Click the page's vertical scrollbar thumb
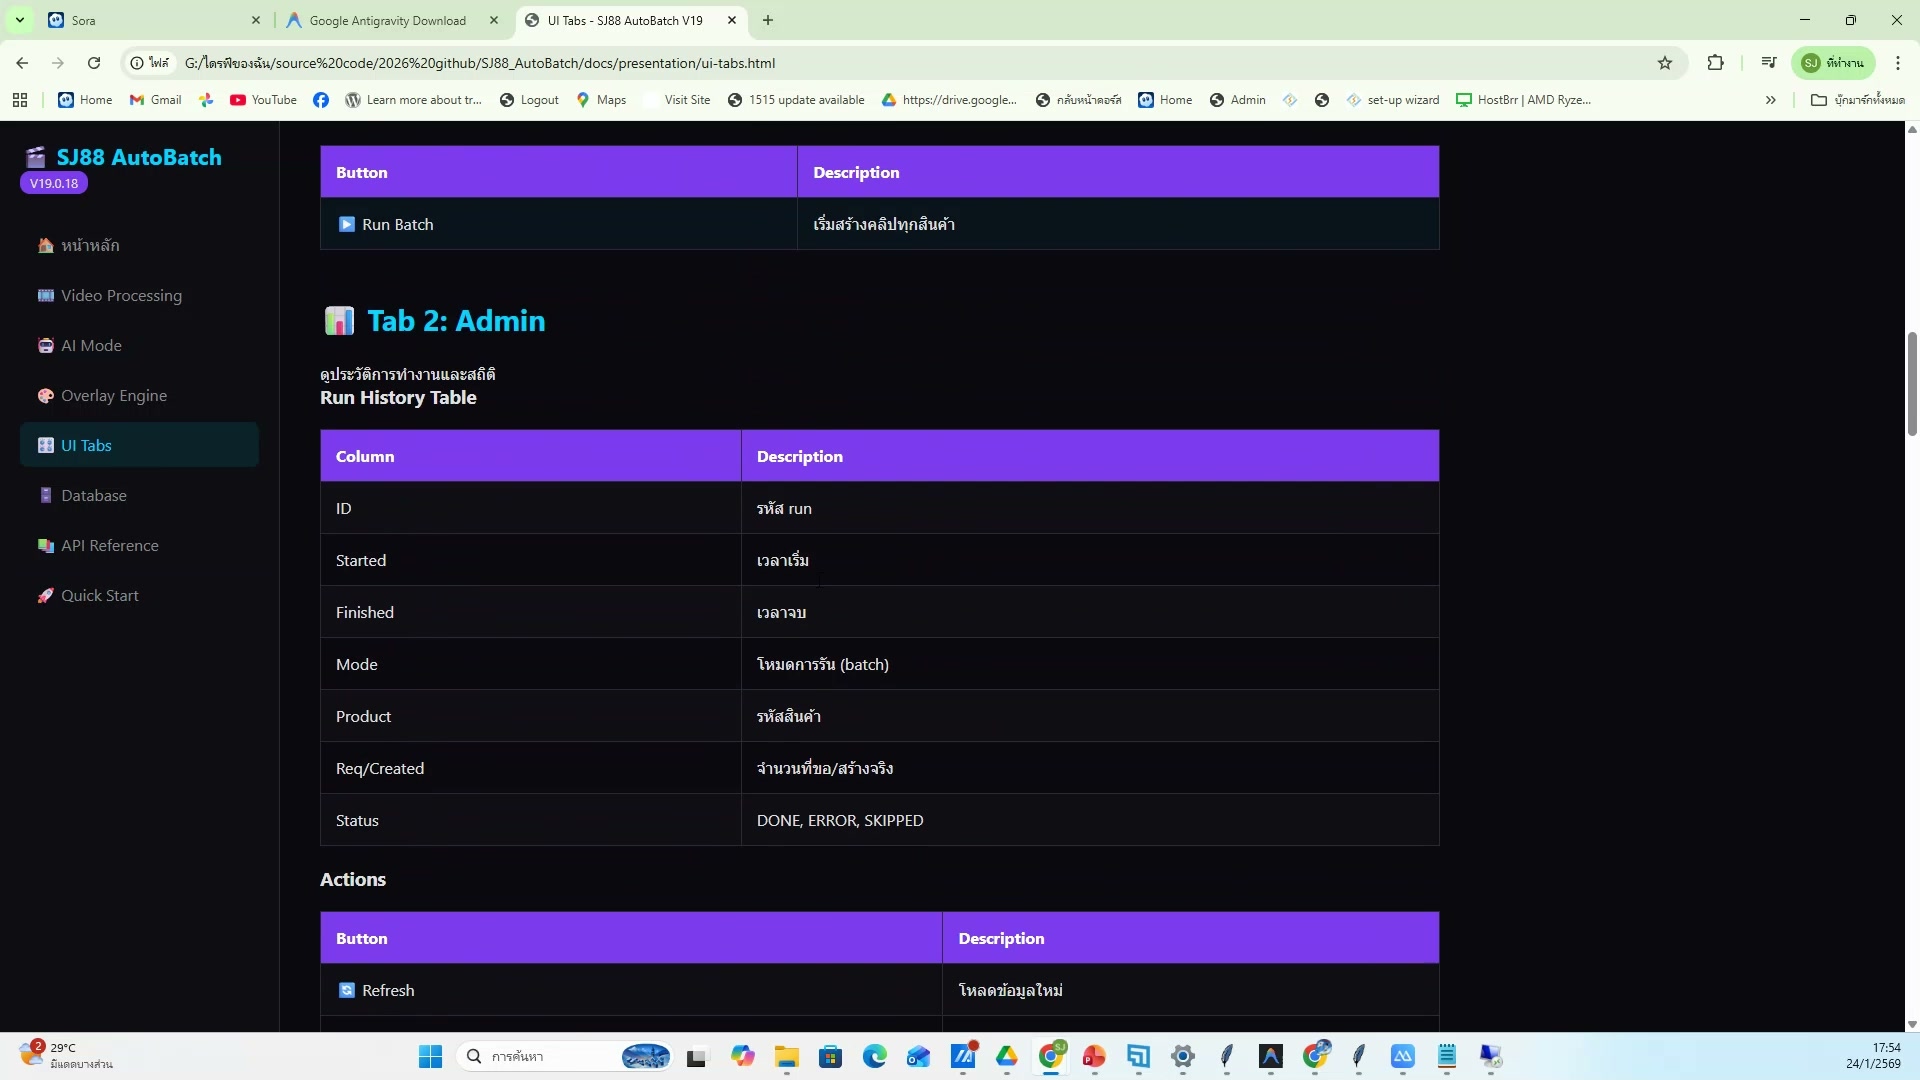Screen dimensions: 1920x1080 pyautogui.click(x=1912, y=382)
